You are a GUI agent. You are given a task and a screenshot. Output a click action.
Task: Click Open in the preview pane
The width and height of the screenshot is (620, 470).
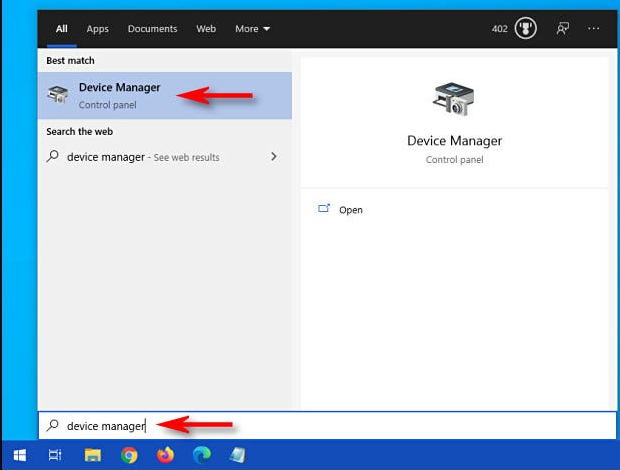click(x=350, y=210)
